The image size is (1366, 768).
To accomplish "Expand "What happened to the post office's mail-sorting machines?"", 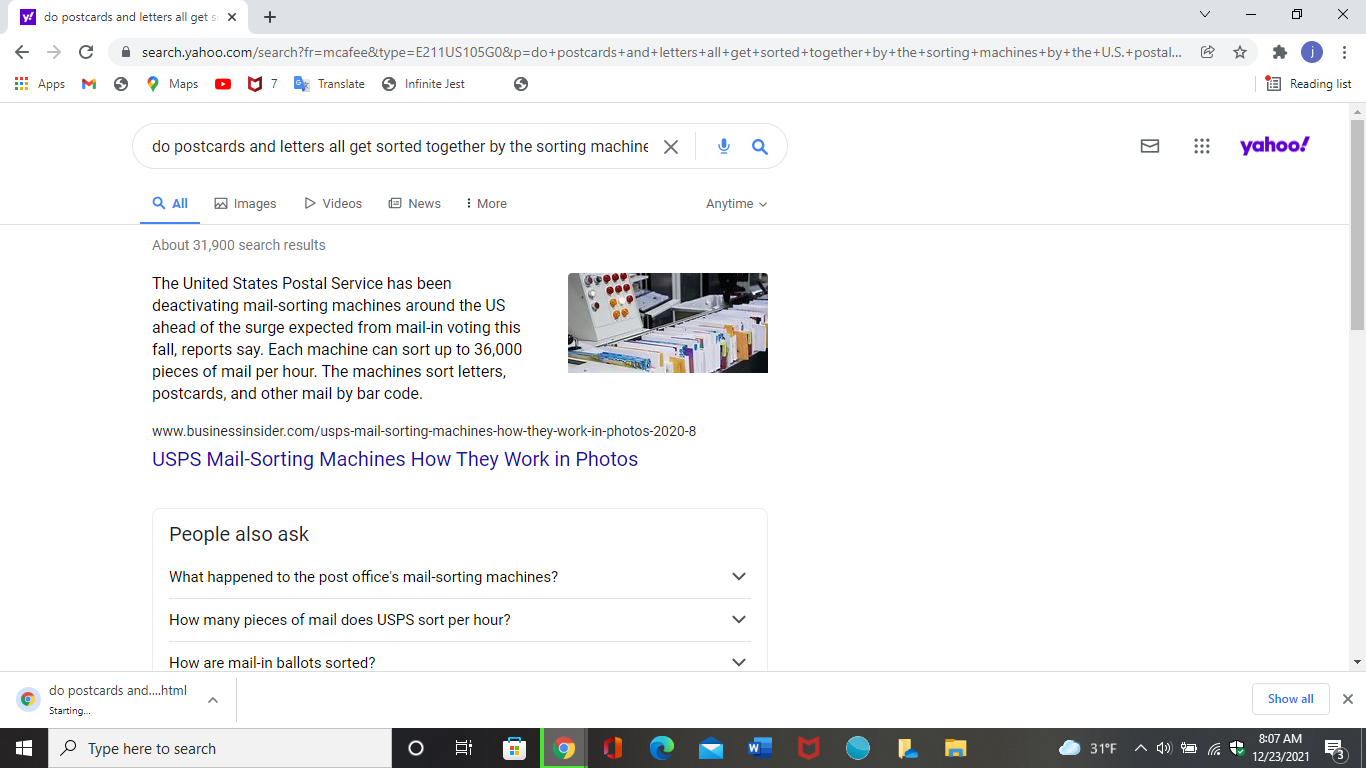I will pos(460,577).
